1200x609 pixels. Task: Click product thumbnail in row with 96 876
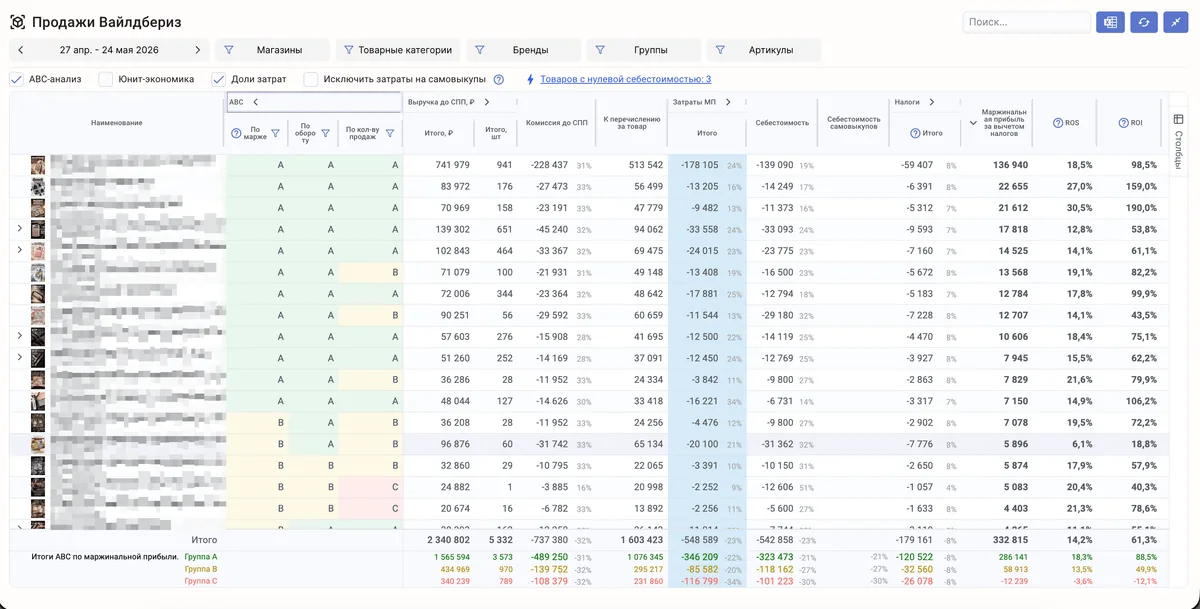[x=38, y=444]
